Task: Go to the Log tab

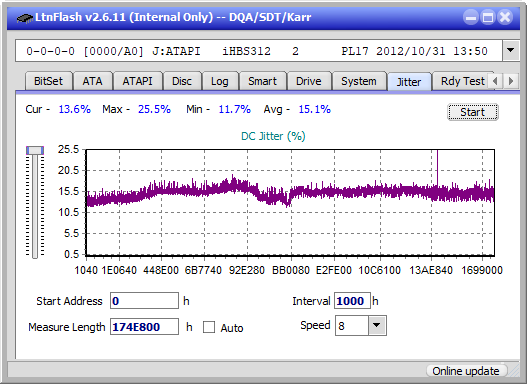Action: pyautogui.click(x=219, y=81)
